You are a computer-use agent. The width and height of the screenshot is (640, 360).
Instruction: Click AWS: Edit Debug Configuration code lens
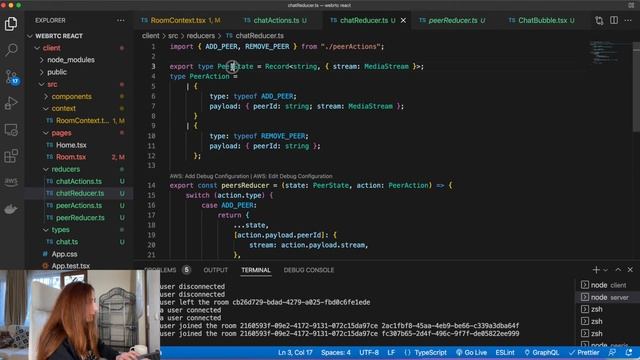pyautogui.click(x=293, y=176)
